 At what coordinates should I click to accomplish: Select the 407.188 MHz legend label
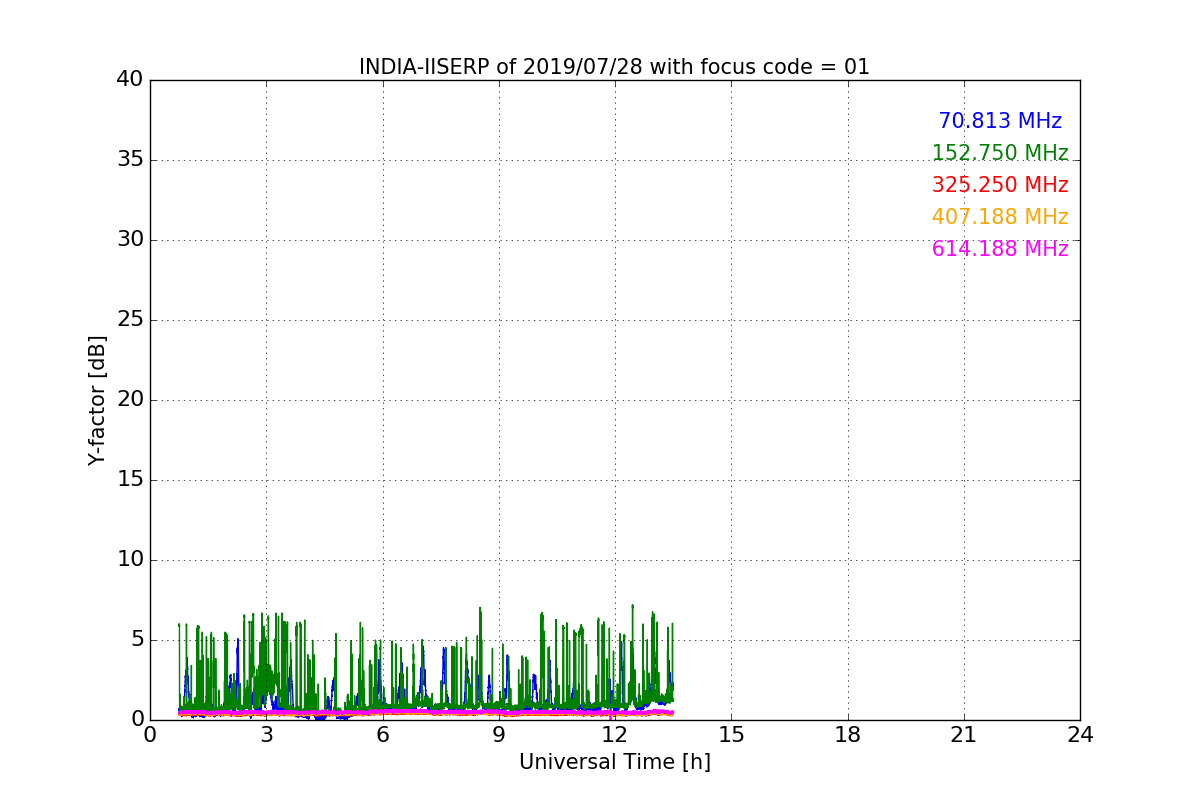tap(1000, 217)
